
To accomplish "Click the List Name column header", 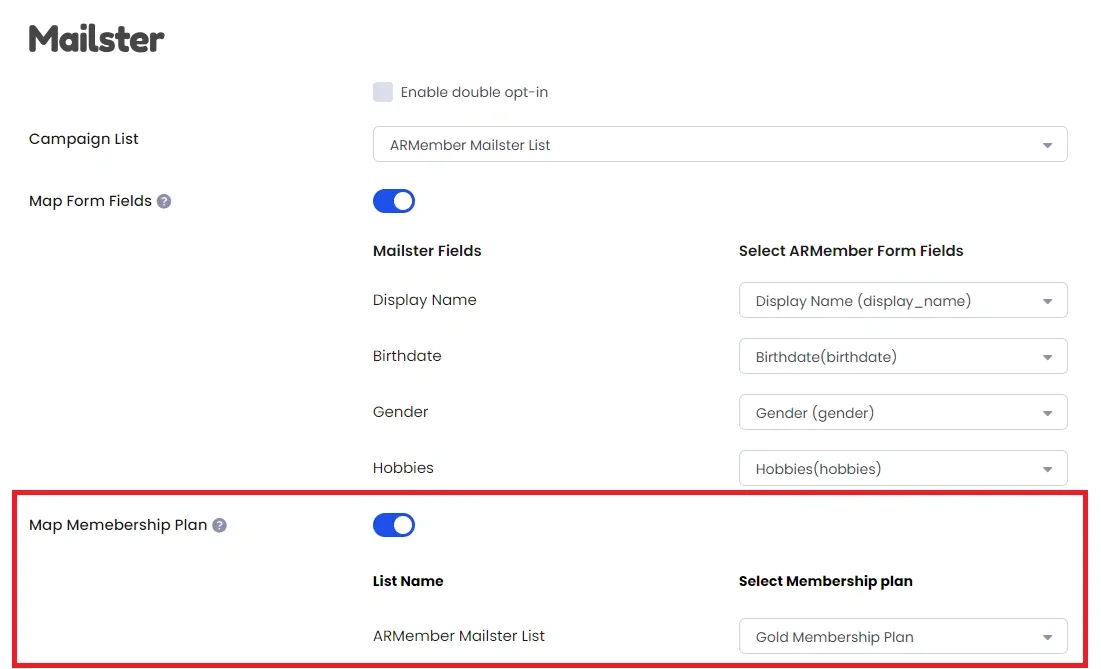I will point(408,581).
